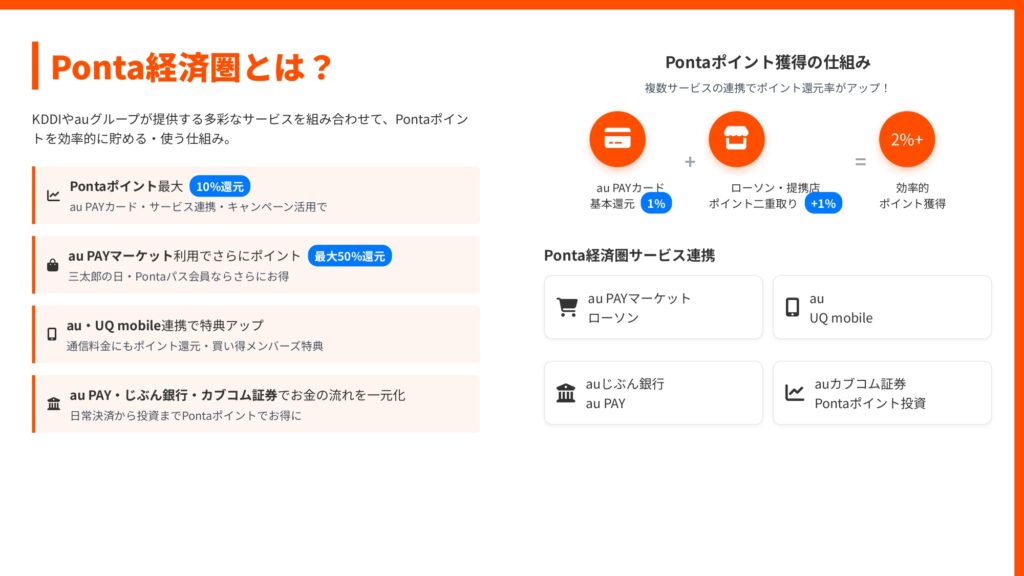Click the orange store circle icon
This screenshot has width=1024, height=576.
[x=736, y=139]
